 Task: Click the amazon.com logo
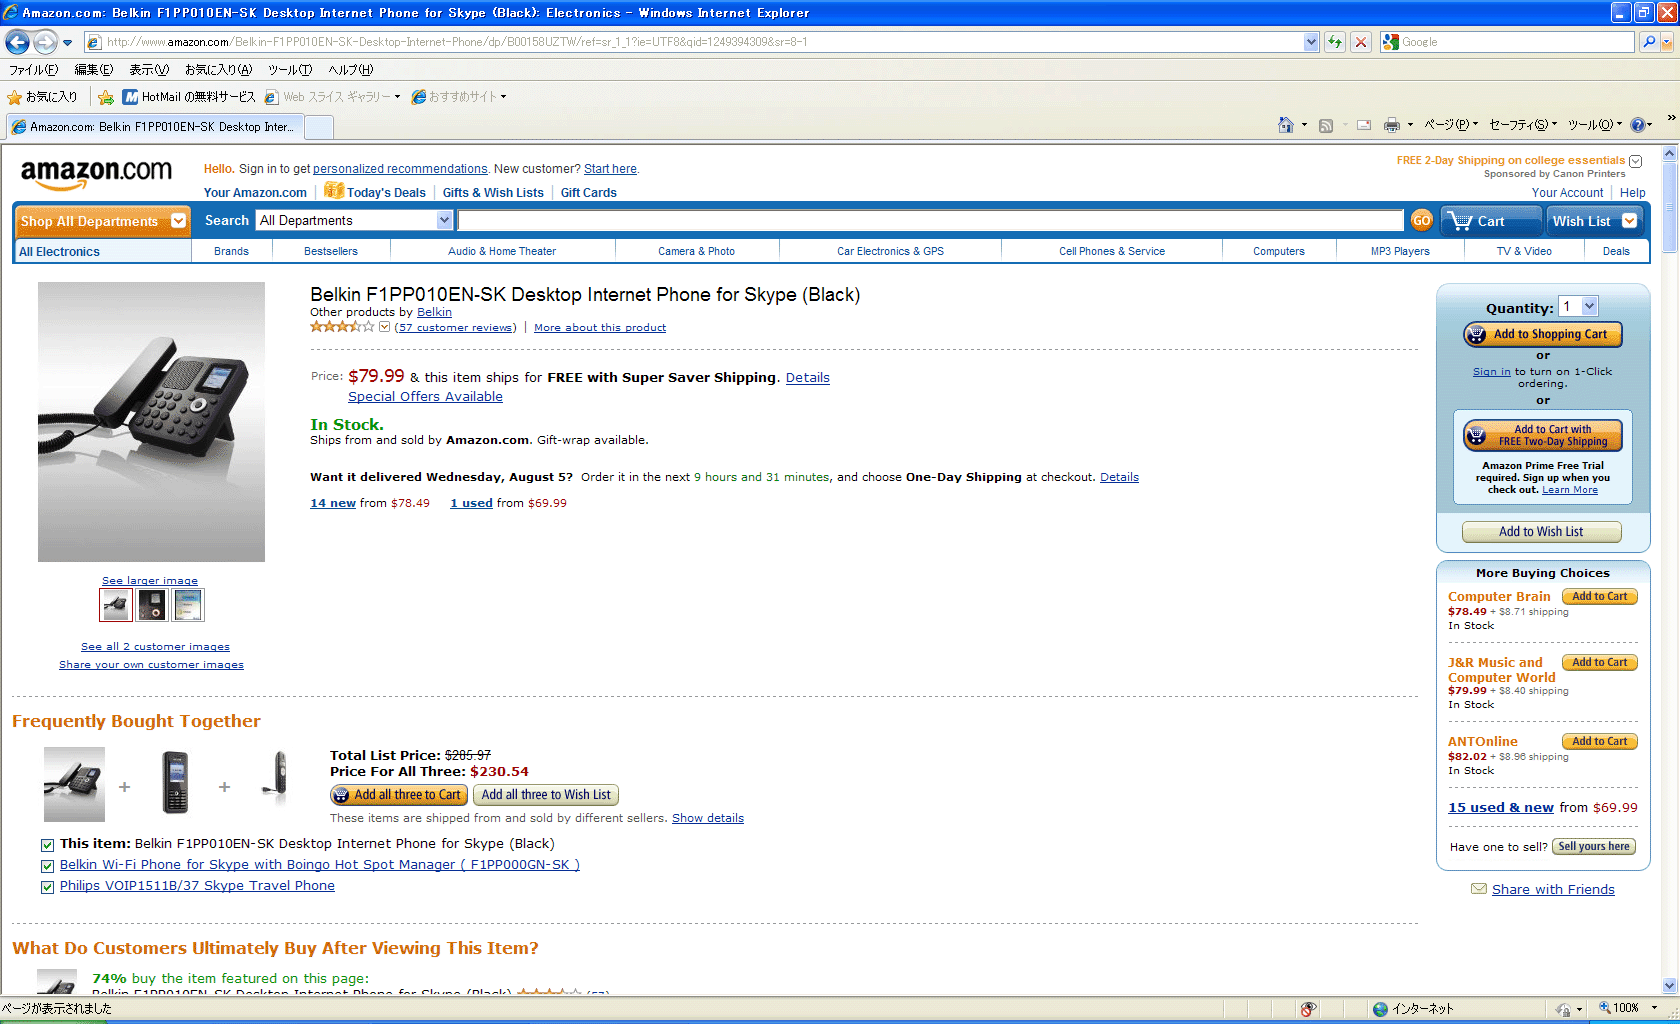click(x=96, y=174)
